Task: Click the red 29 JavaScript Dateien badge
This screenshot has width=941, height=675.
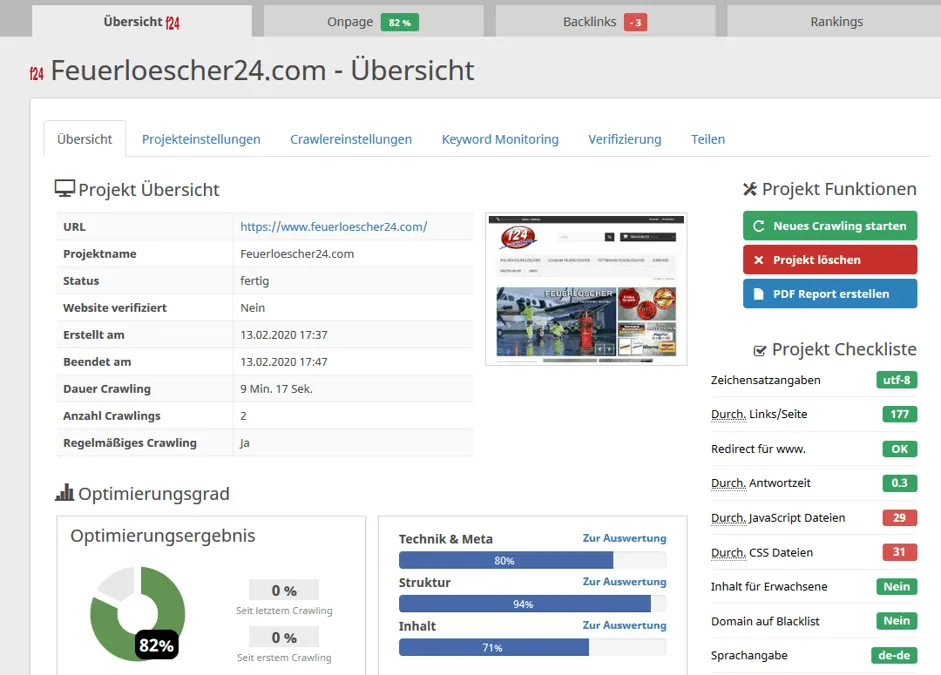Action: (x=899, y=518)
